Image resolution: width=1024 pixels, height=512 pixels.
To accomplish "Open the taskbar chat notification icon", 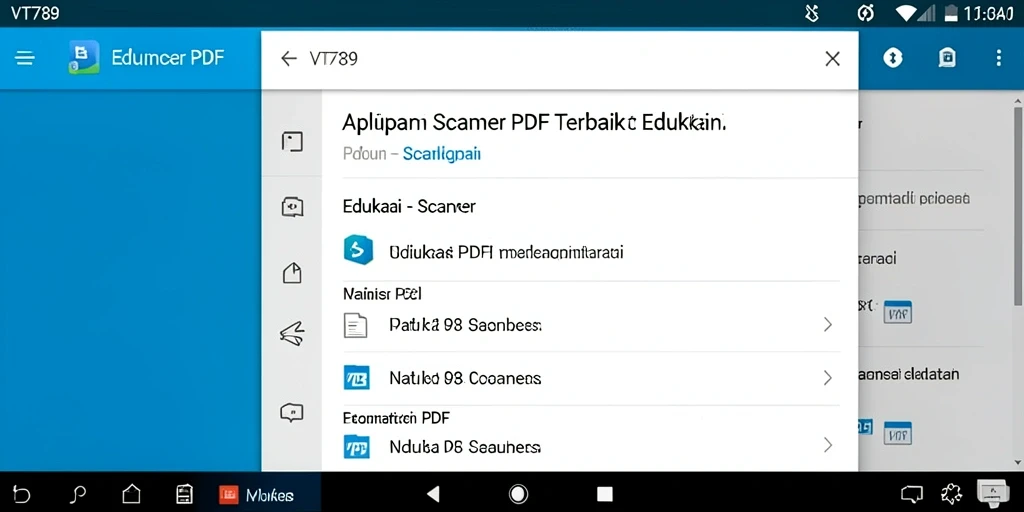I will coord(911,494).
